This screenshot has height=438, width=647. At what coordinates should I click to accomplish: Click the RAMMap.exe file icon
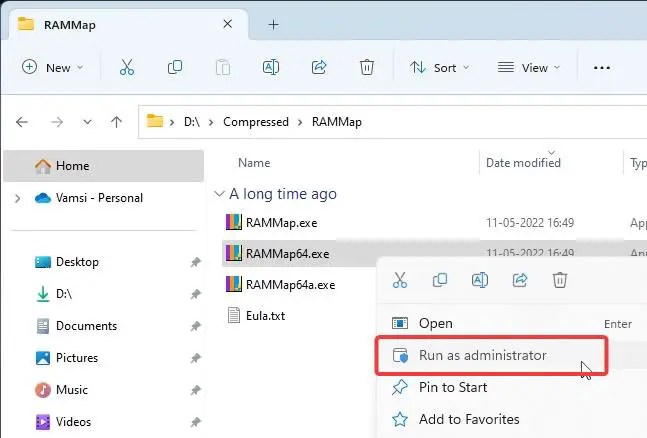(234, 222)
